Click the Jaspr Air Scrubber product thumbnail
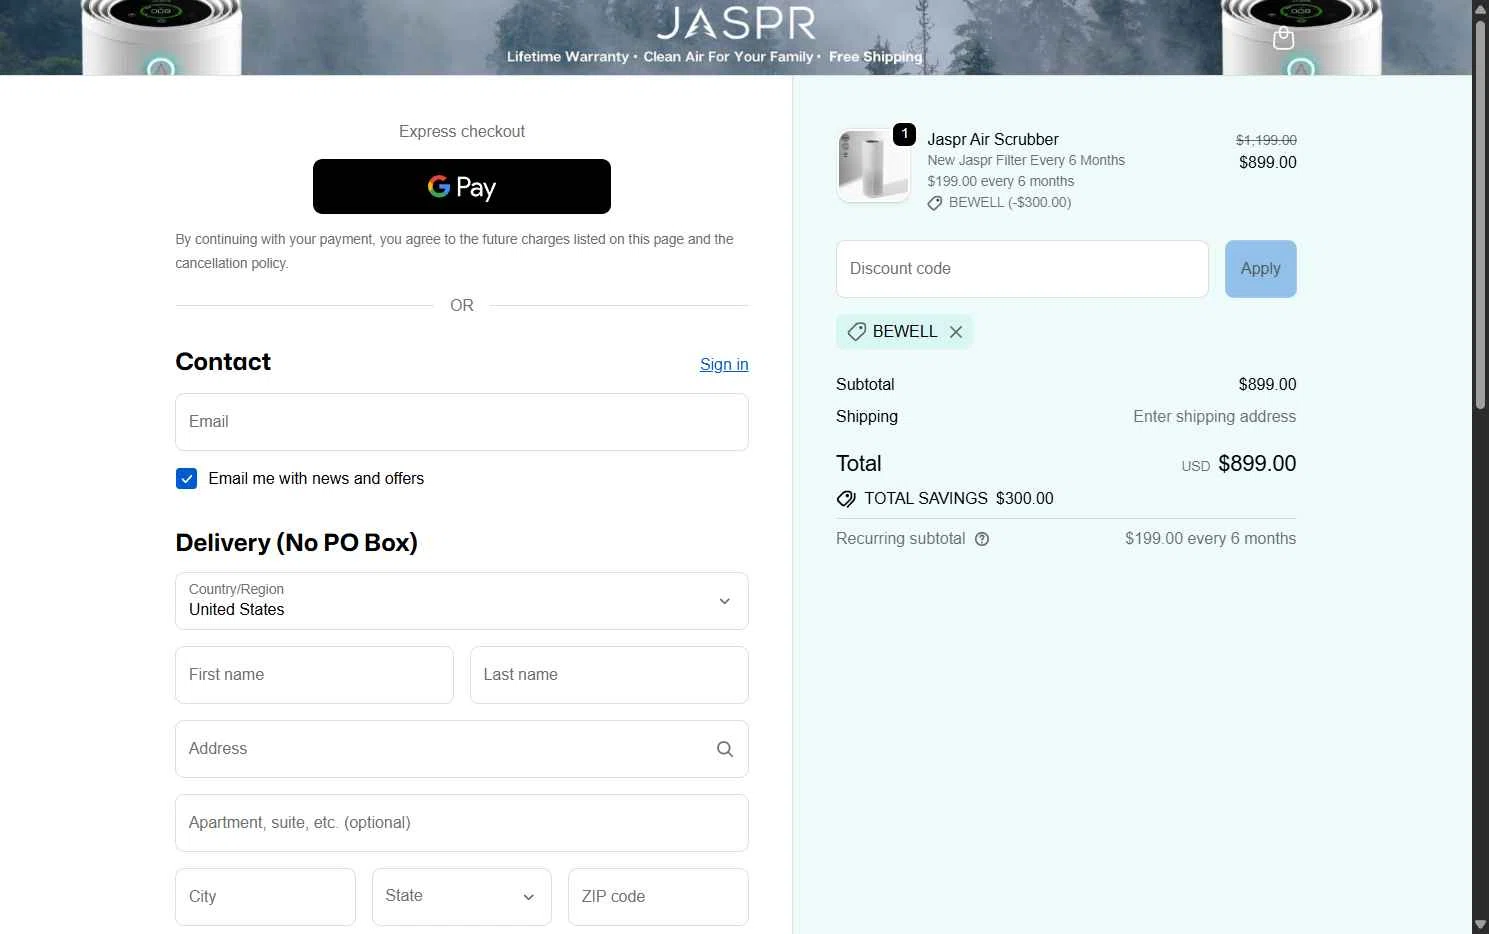Viewport: 1489px width, 934px height. tap(873, 166)
